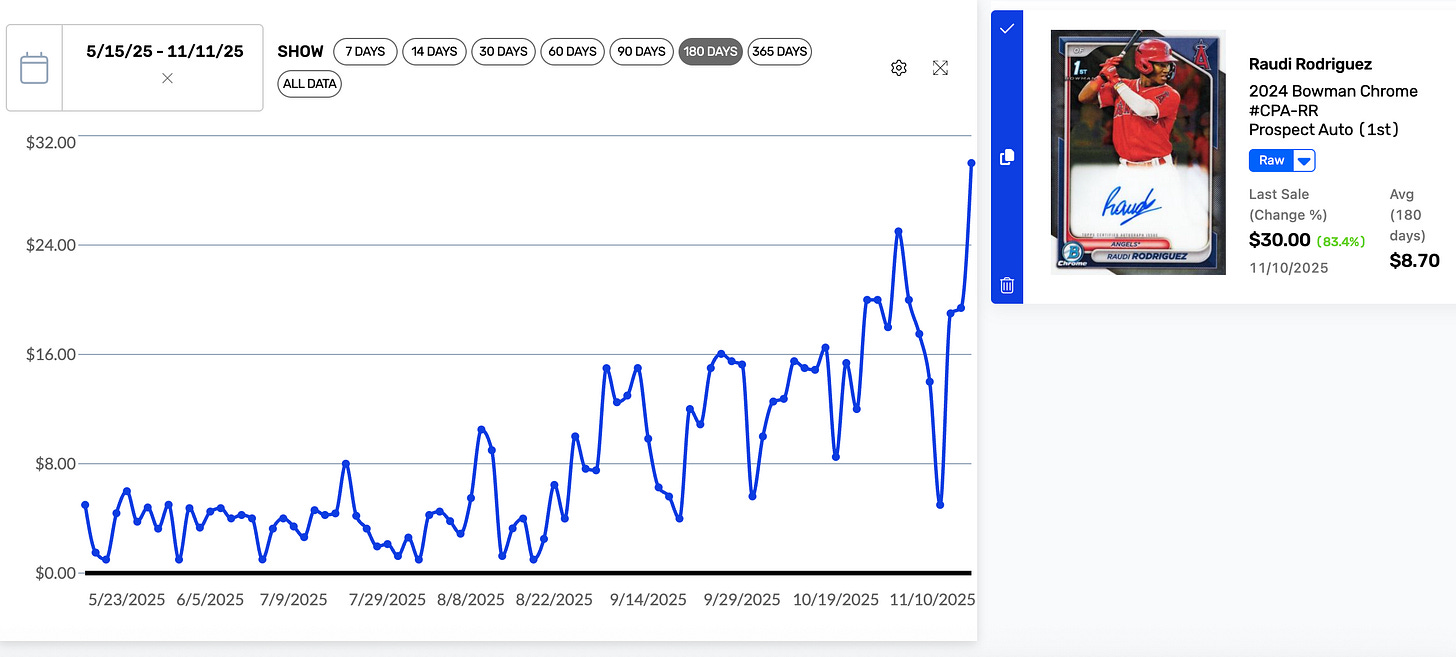Click the checkmark icon on the card sidebar

(x=1007, y=28)
